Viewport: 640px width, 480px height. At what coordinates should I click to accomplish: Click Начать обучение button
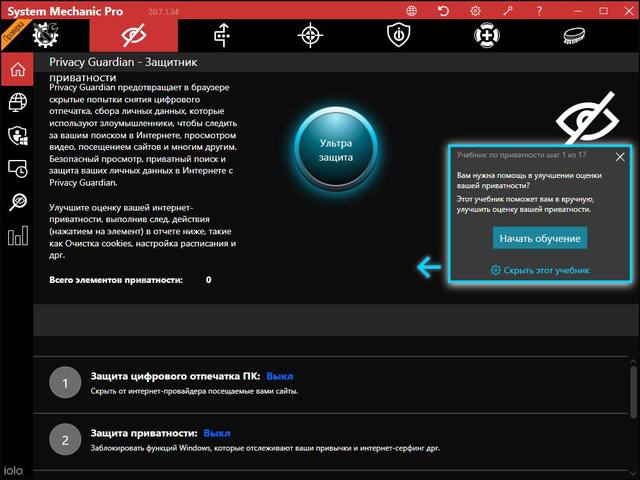[x=540, y=238]
